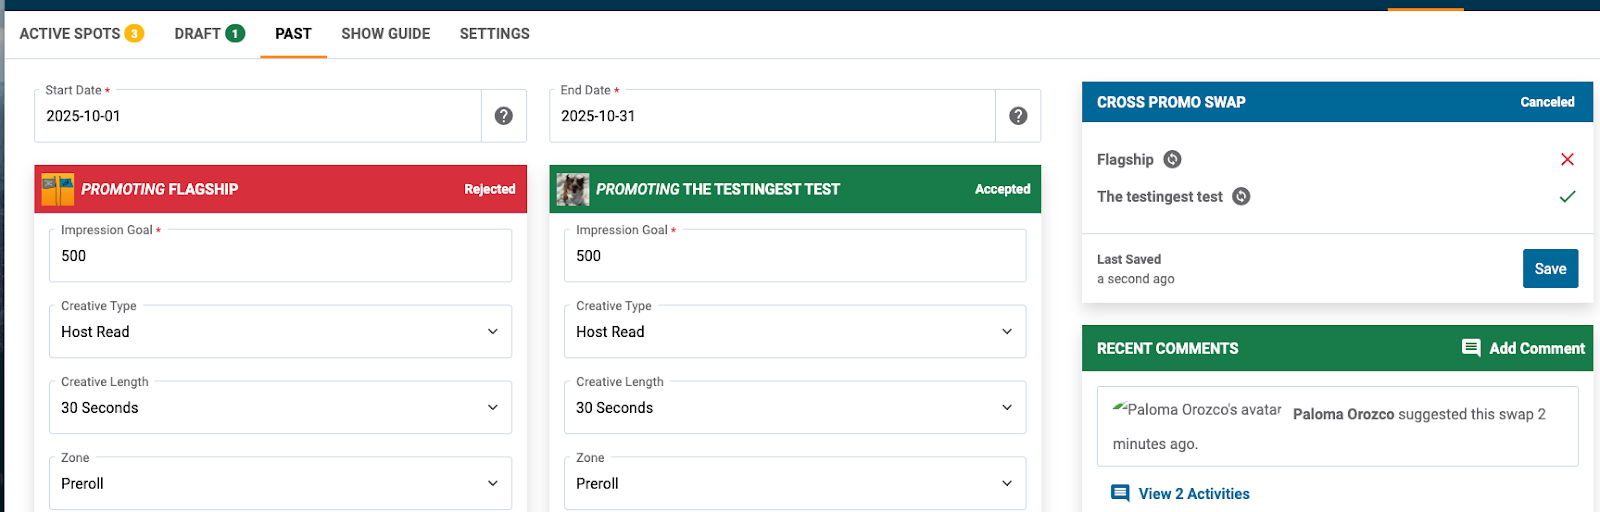Open the Flagship Creative Type dropdown
The width and height of the screenshot is (1600, 512).
tap(280, 332)
